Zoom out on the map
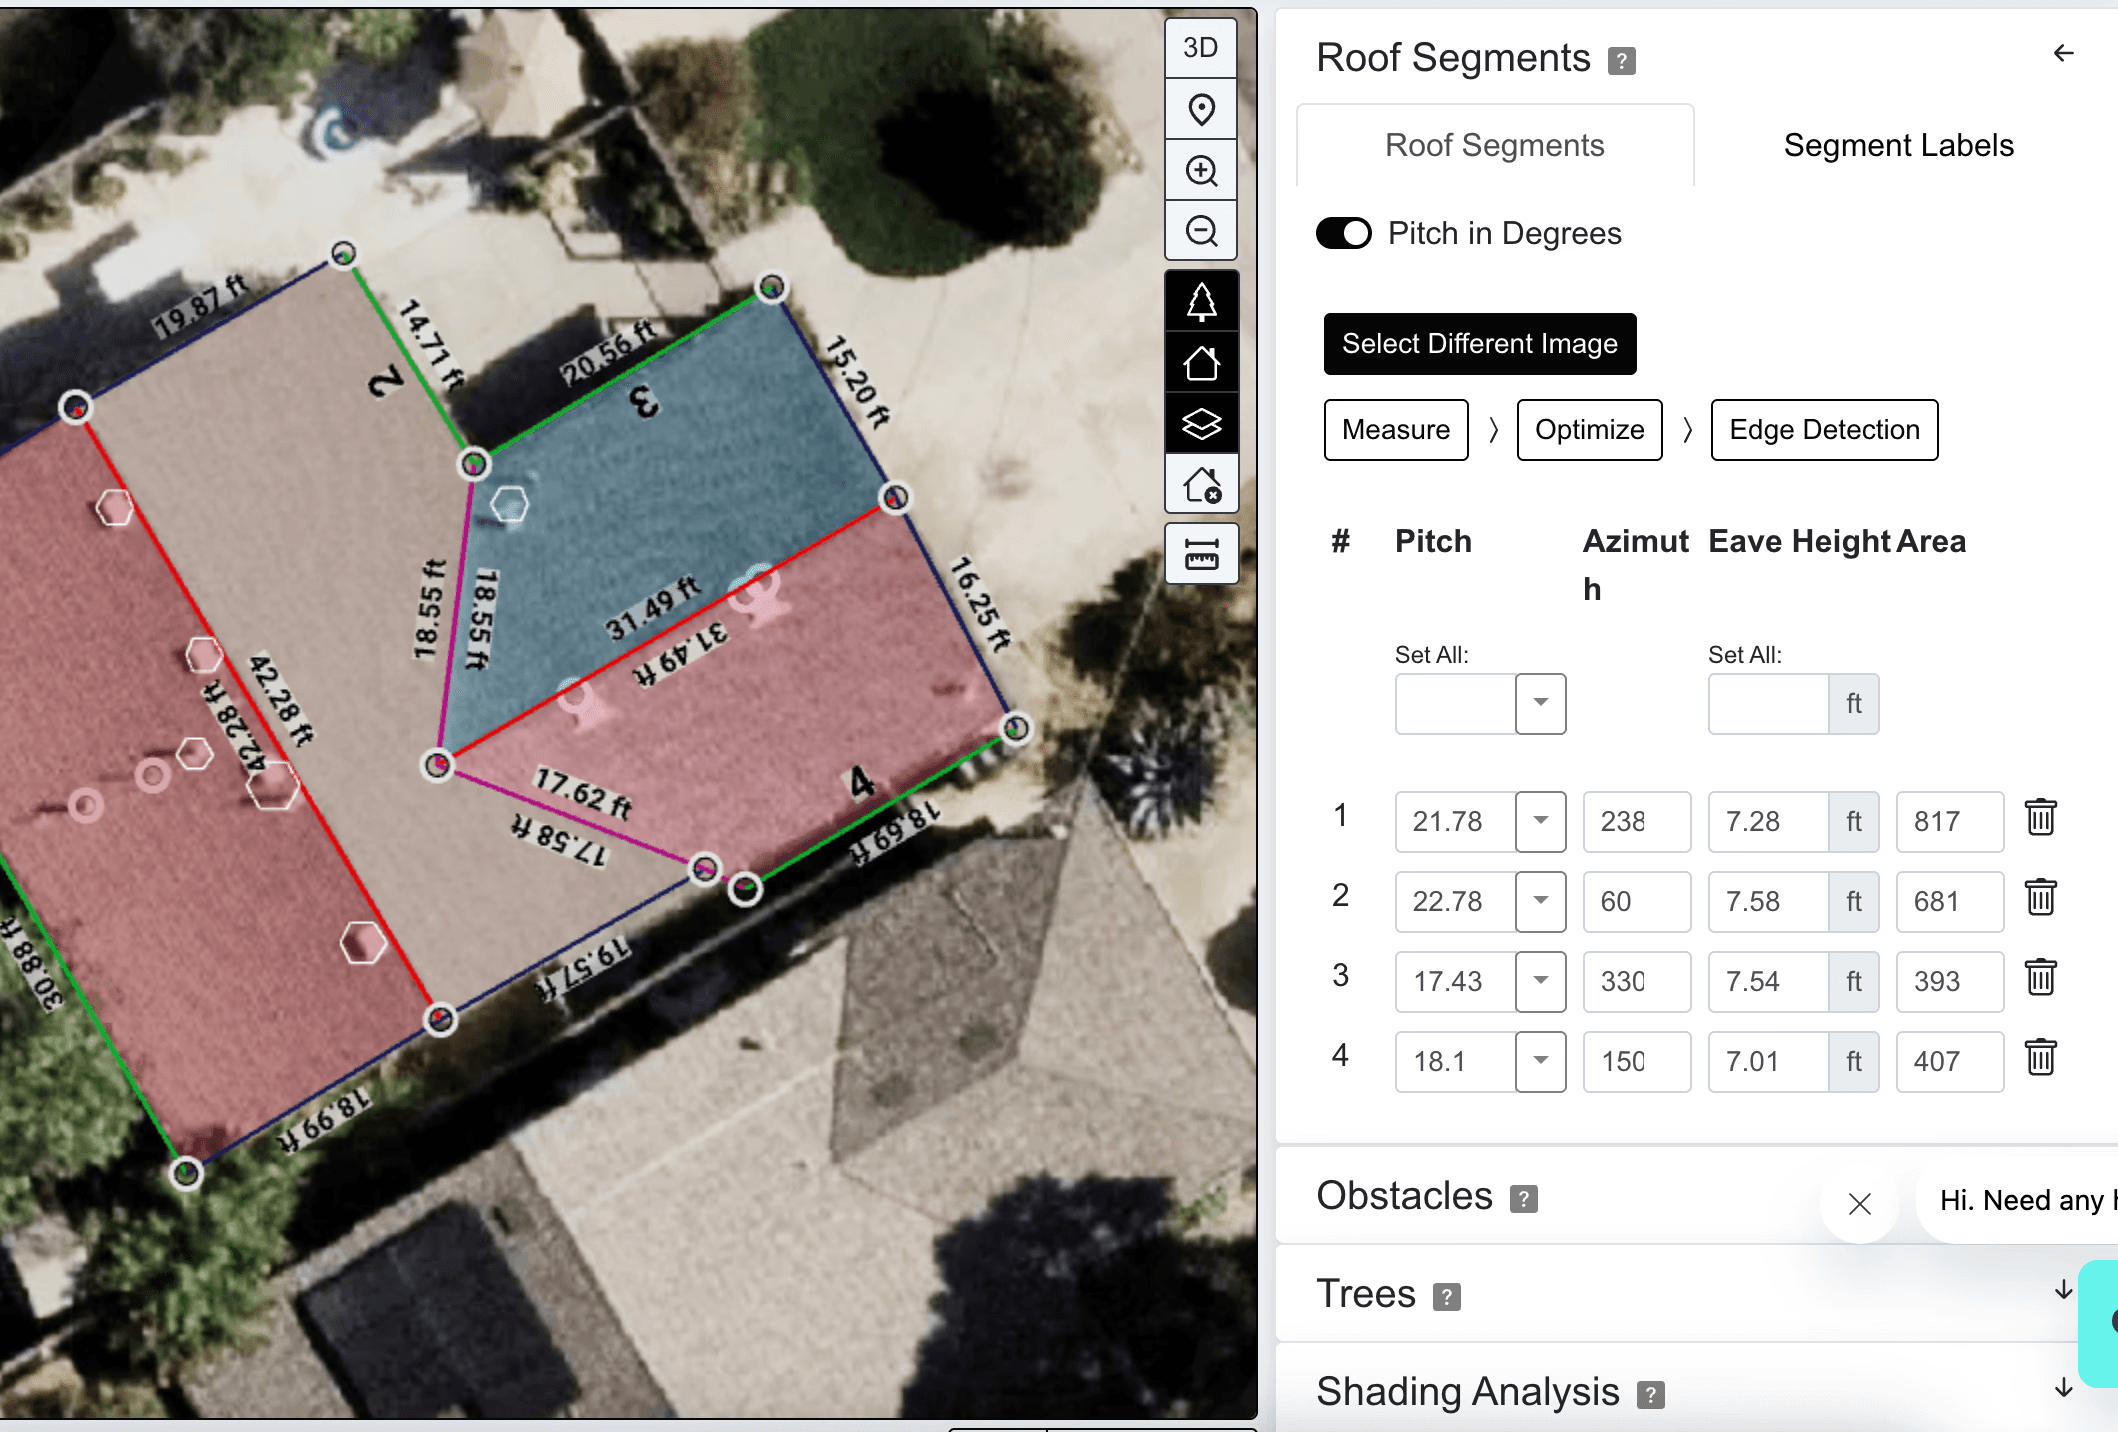 coord(1200,231)
